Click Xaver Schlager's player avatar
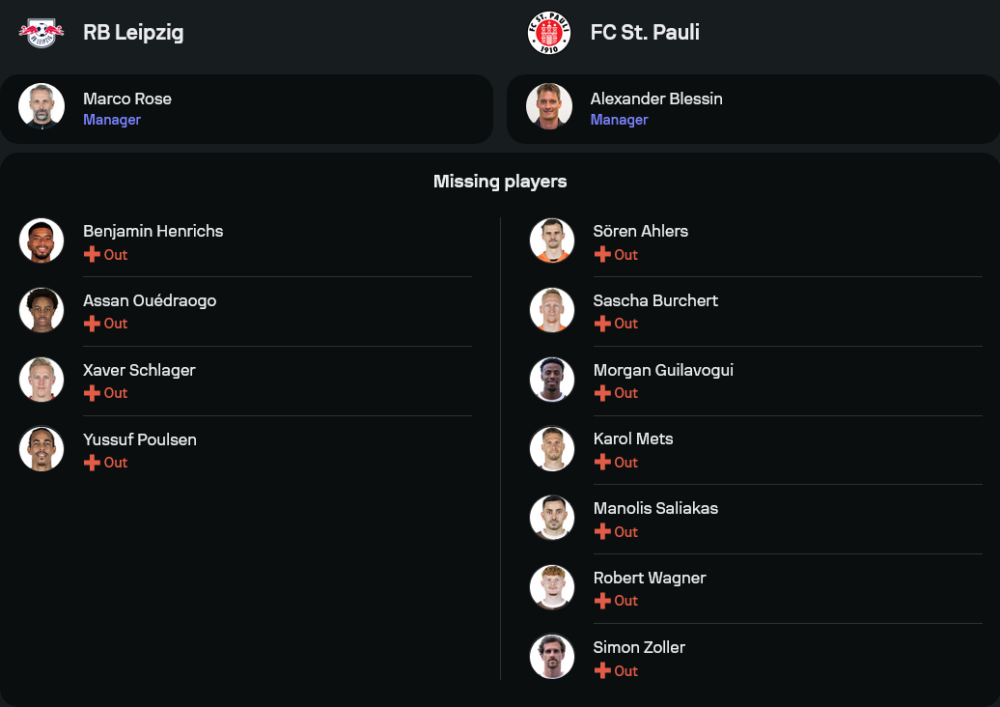 [x=41, y=379]
